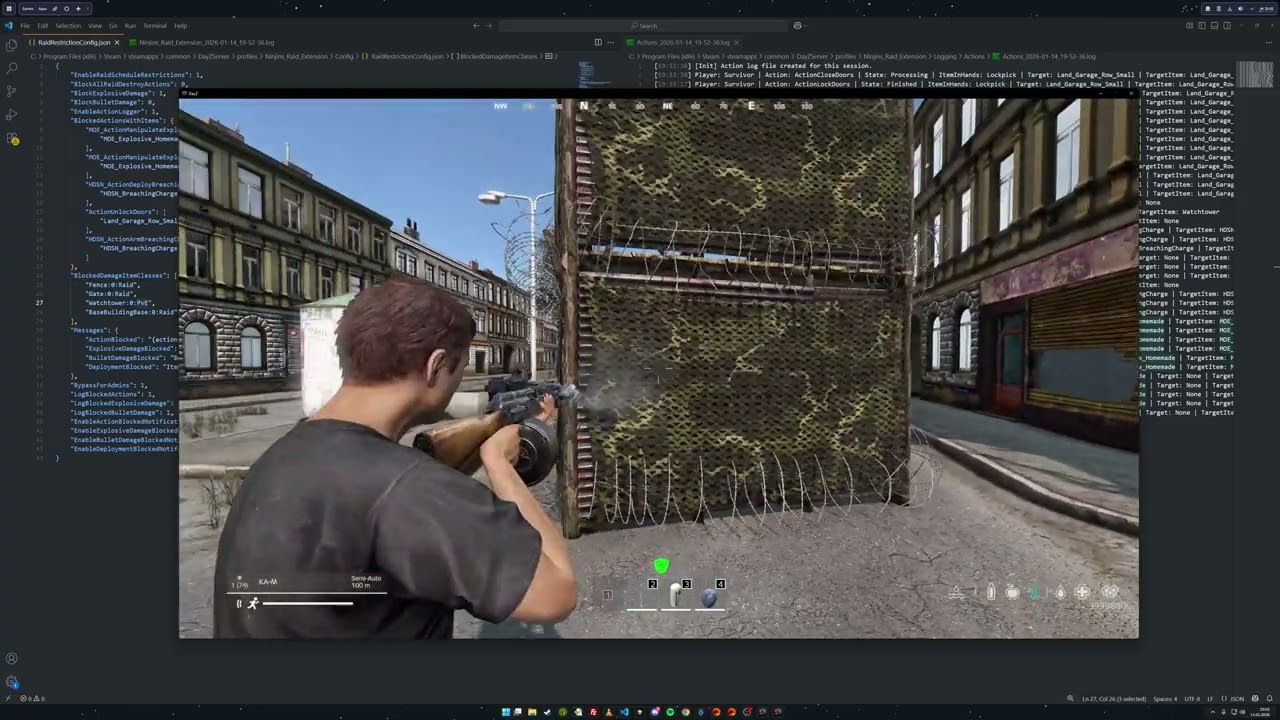The image size is (1280, 720).
Task: Click the VS Code logo icon
Action: click(8, 25)
